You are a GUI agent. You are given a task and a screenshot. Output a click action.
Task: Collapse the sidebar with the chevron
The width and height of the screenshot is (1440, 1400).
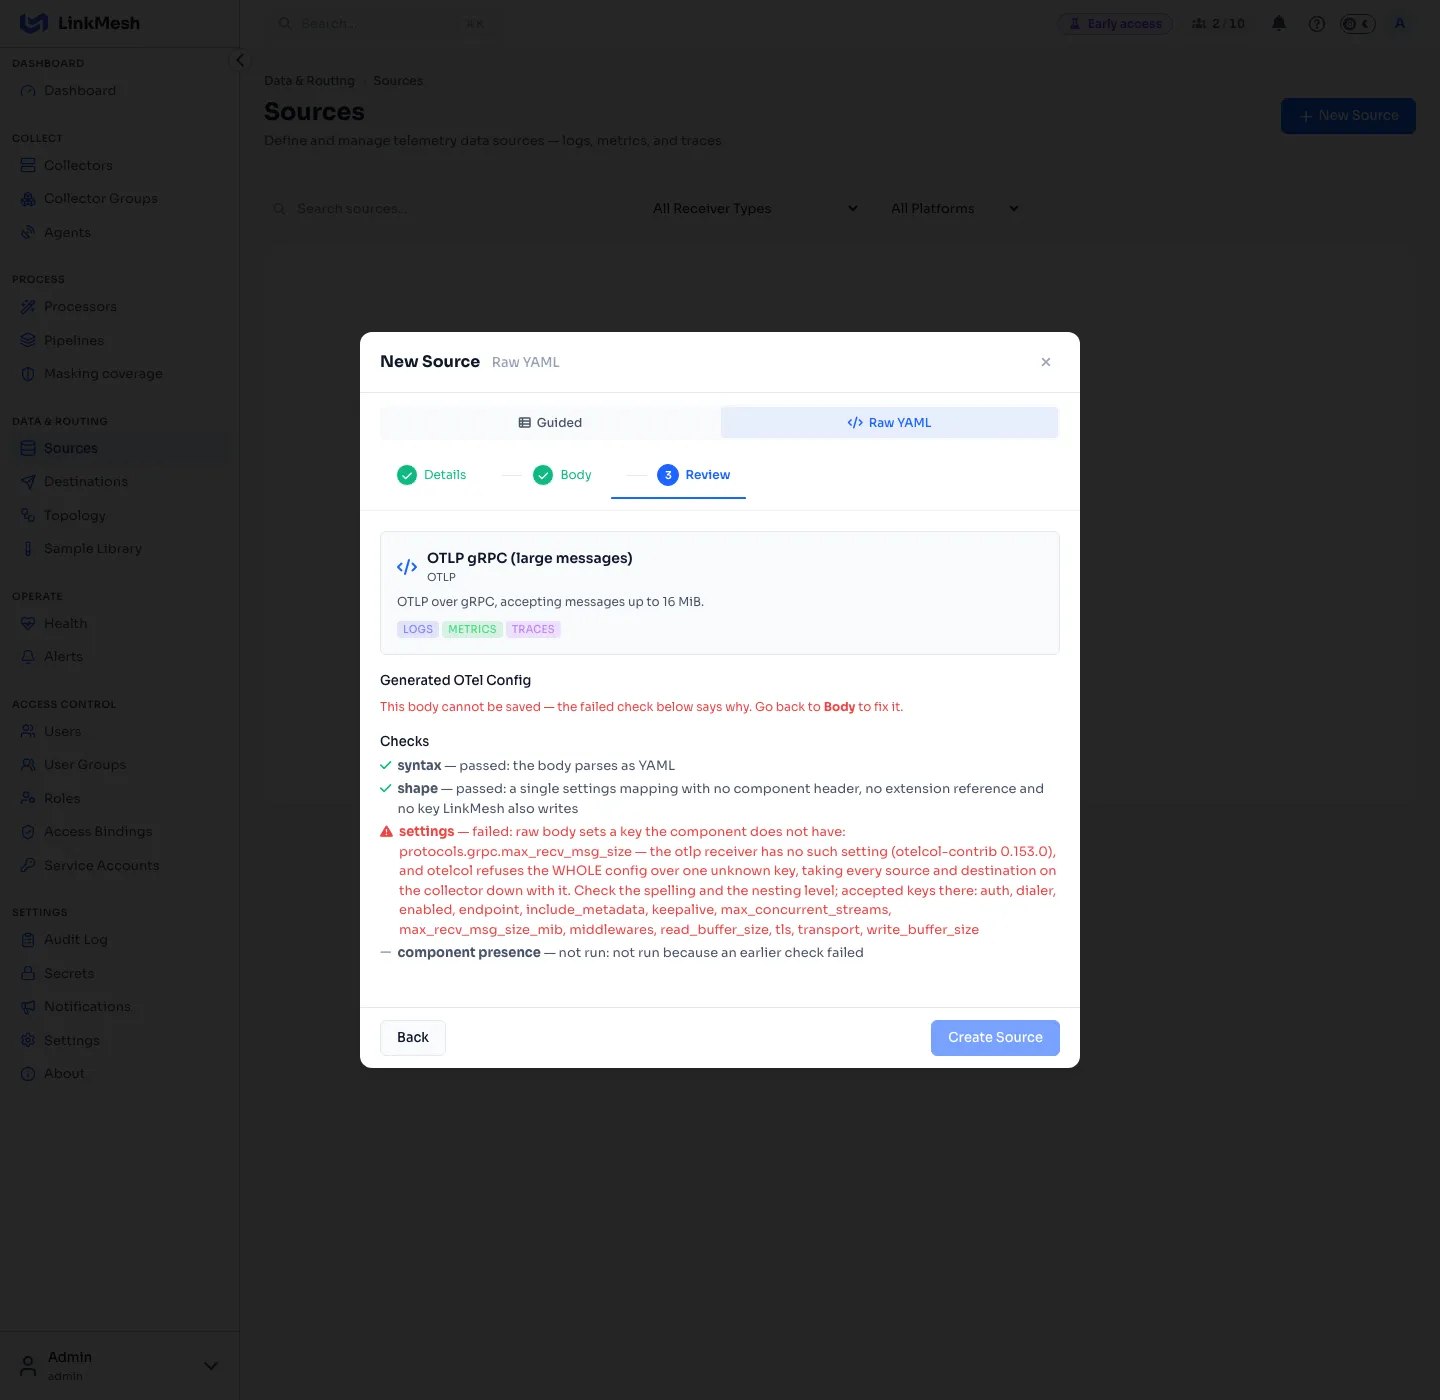tap(239, 60)
